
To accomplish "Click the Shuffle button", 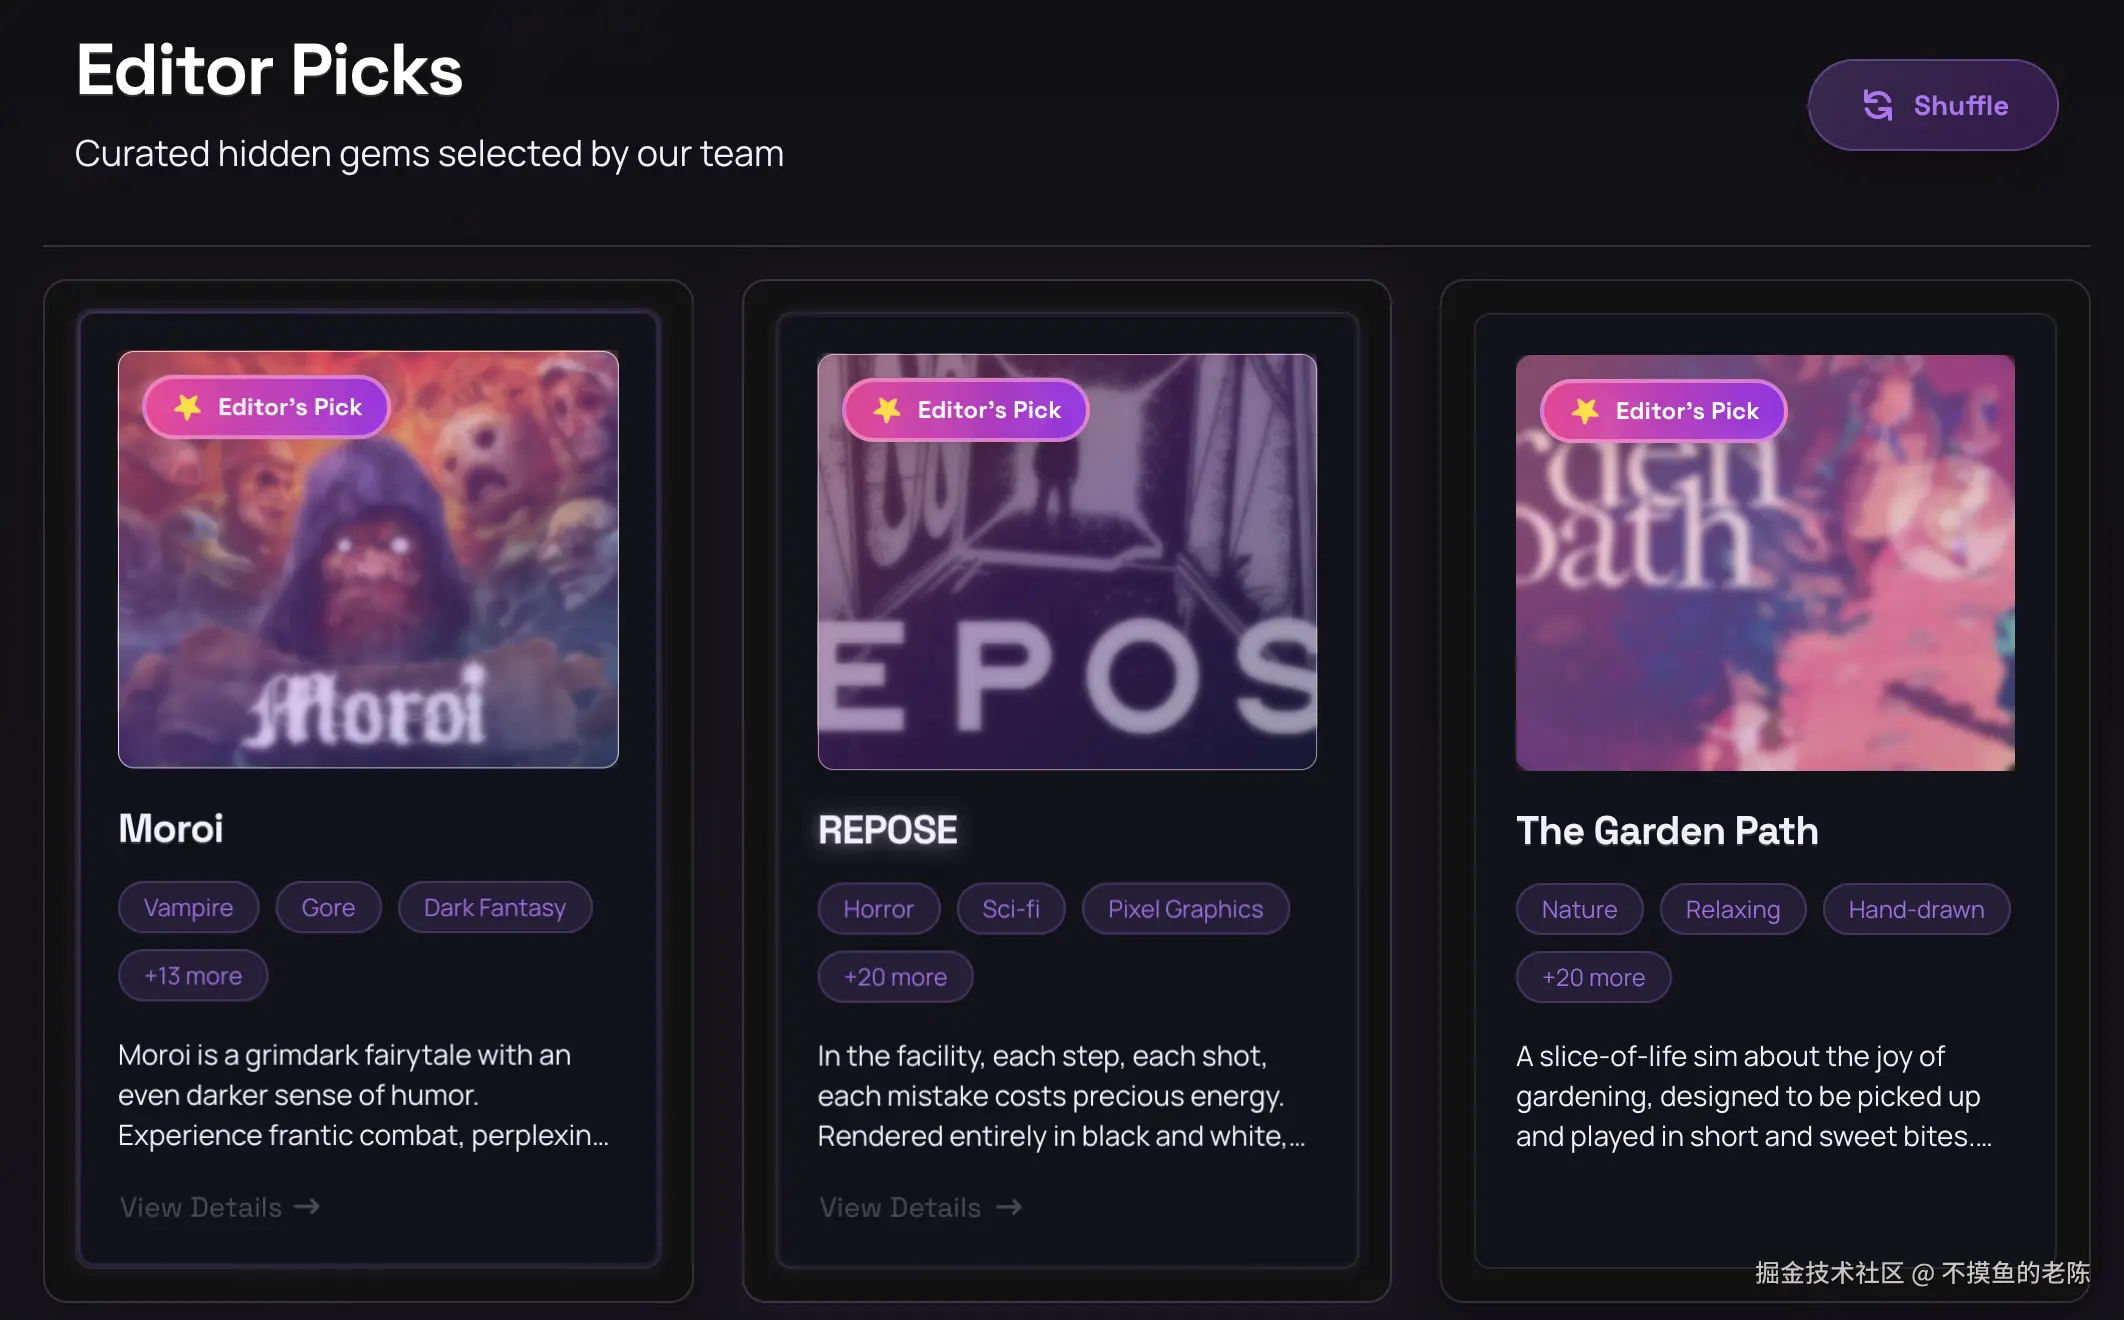I will pos(1932,105).
